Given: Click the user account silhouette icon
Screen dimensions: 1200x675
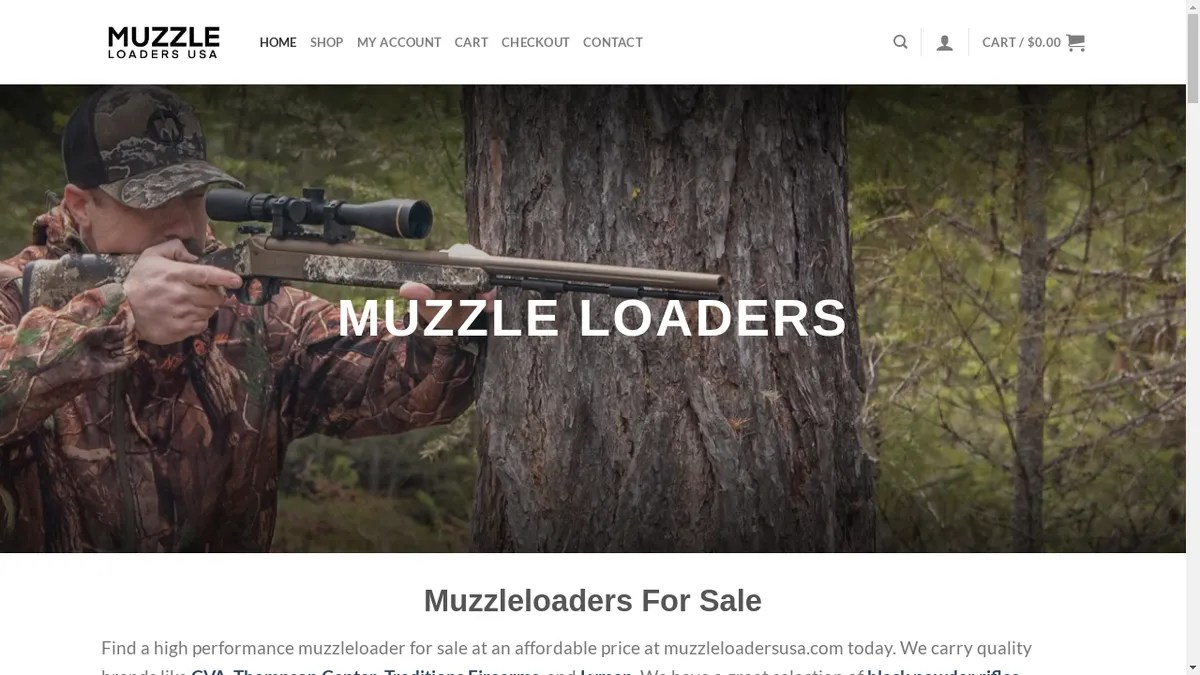Looking at the screenshot, I should (x=944, y=42).
